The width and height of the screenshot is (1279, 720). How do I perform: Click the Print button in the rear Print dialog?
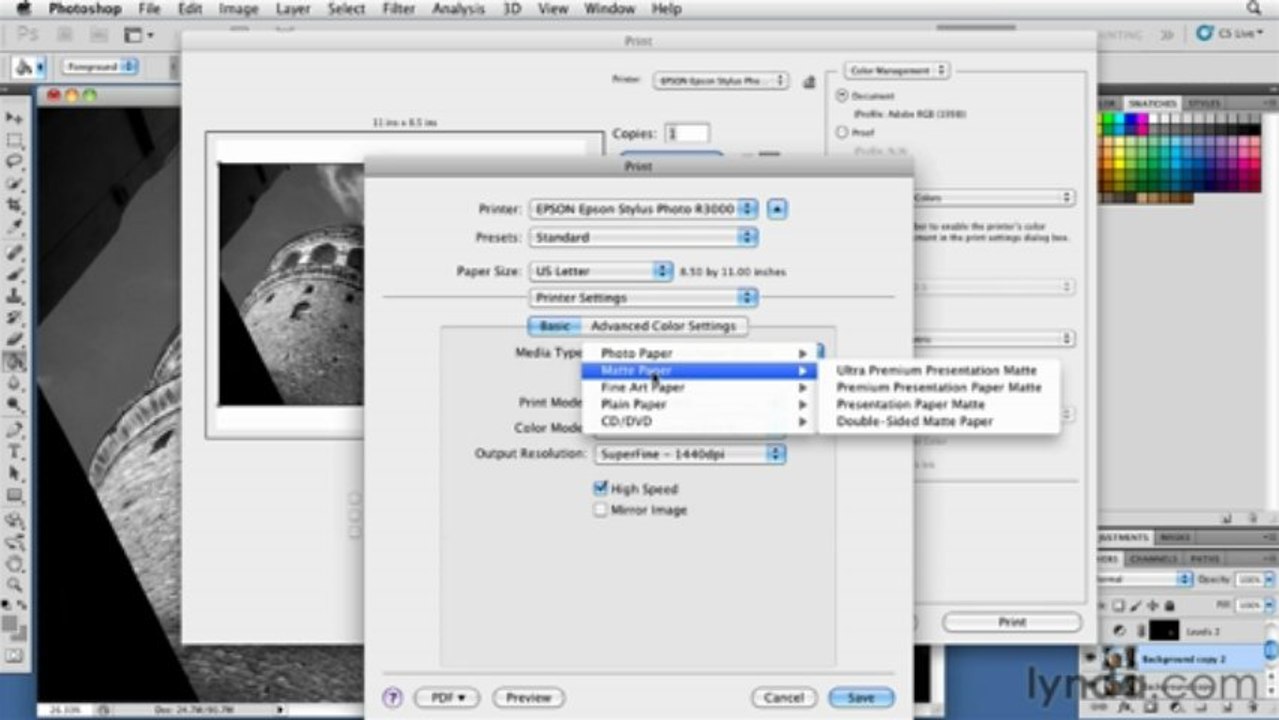coord(1012,622)
